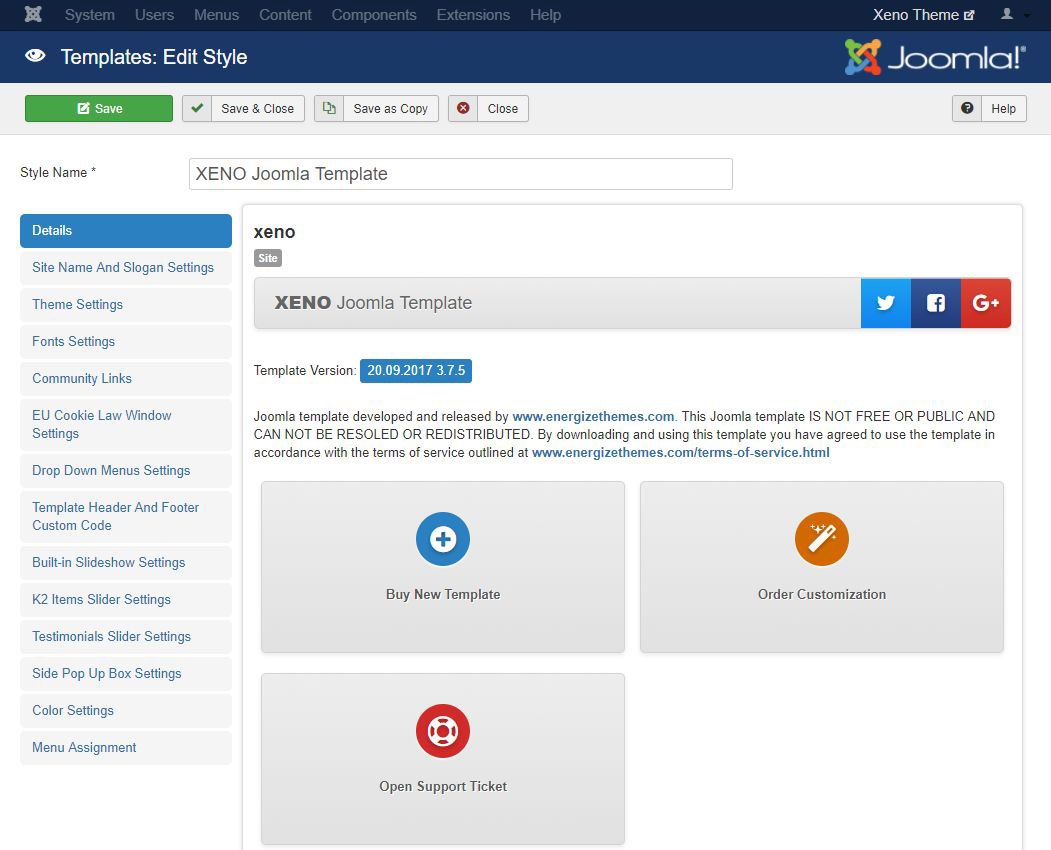Select EU Cookie Law Window Settings tab
The width and height of the screenshot is (1051, 850).
126,424
